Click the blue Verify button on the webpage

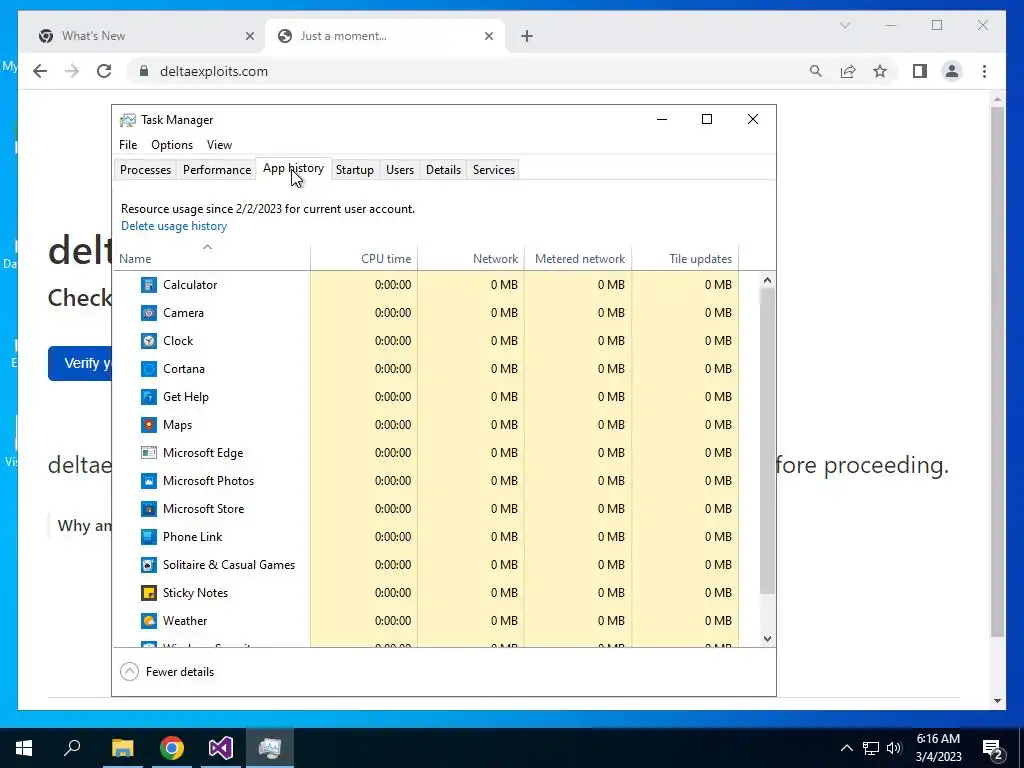[x=80, y=363]
